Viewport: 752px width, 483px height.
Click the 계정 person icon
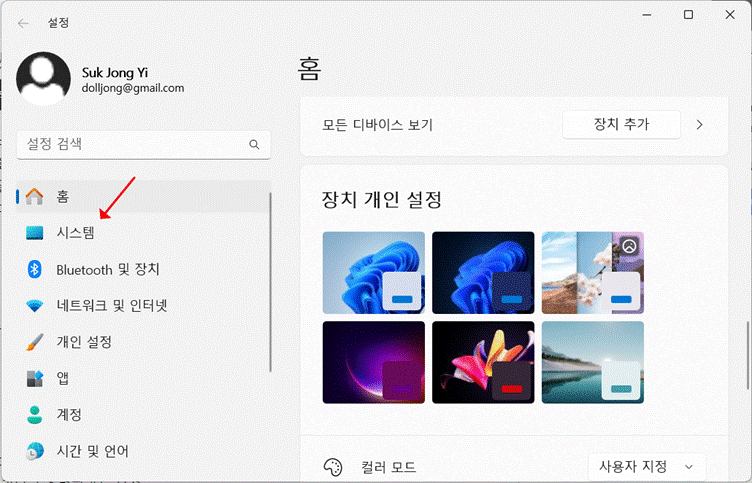(35, 415)
